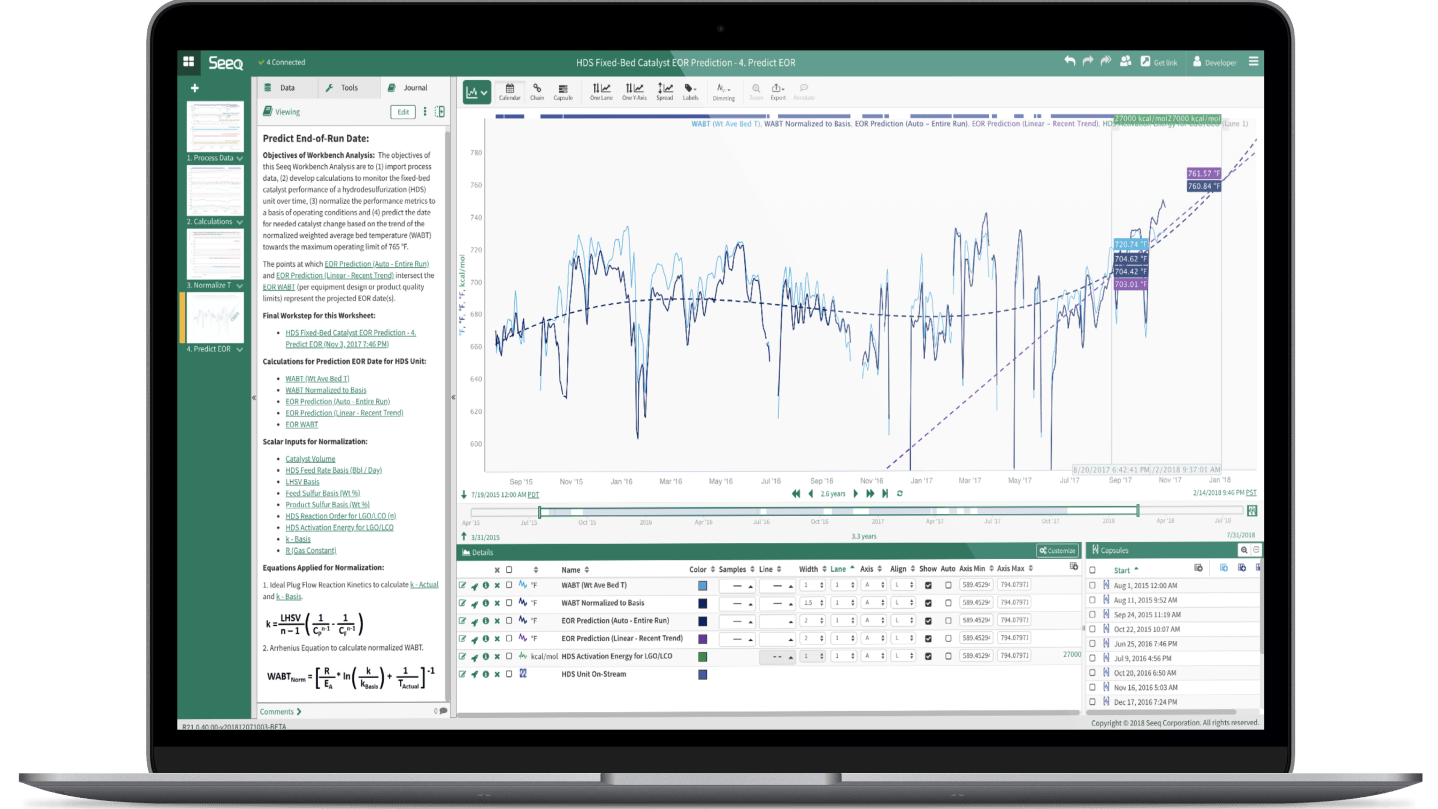Add a new worksheet with plus icon
This screenshot has width=1438, height=809.
point(194,88)
